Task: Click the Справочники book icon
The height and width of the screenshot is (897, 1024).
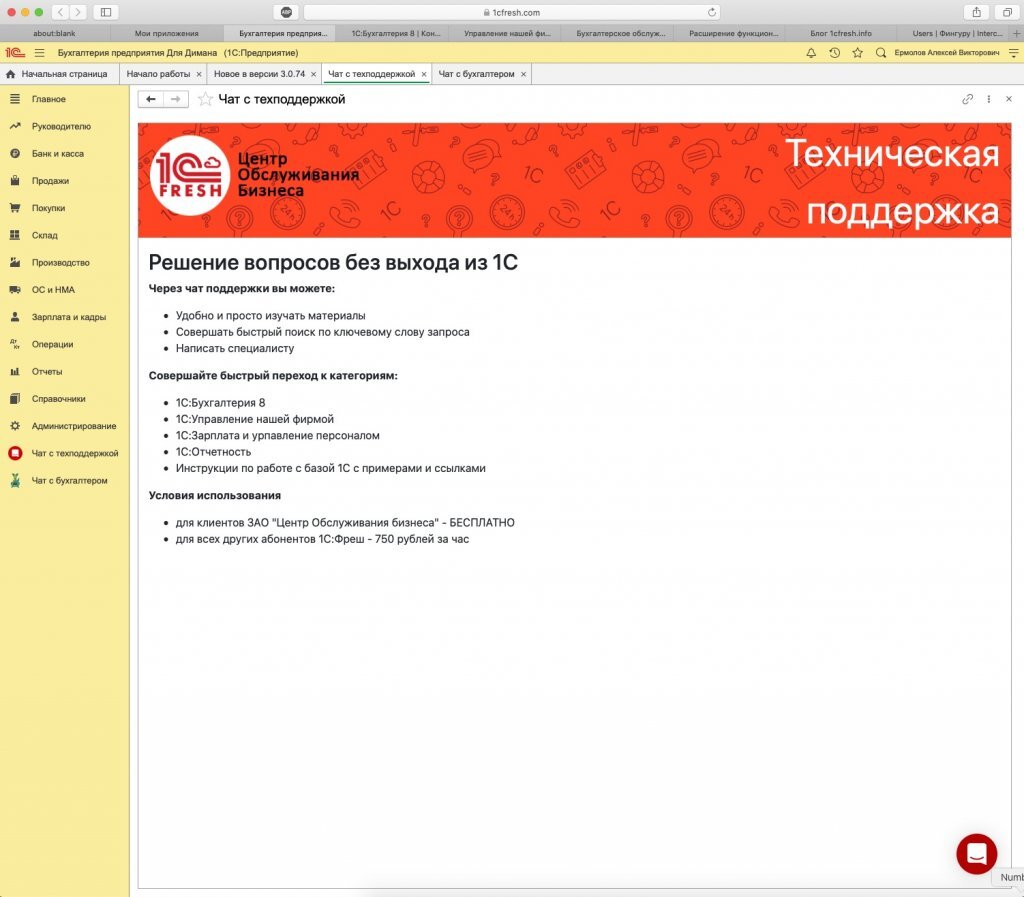Action: click(x=15, y=399)
